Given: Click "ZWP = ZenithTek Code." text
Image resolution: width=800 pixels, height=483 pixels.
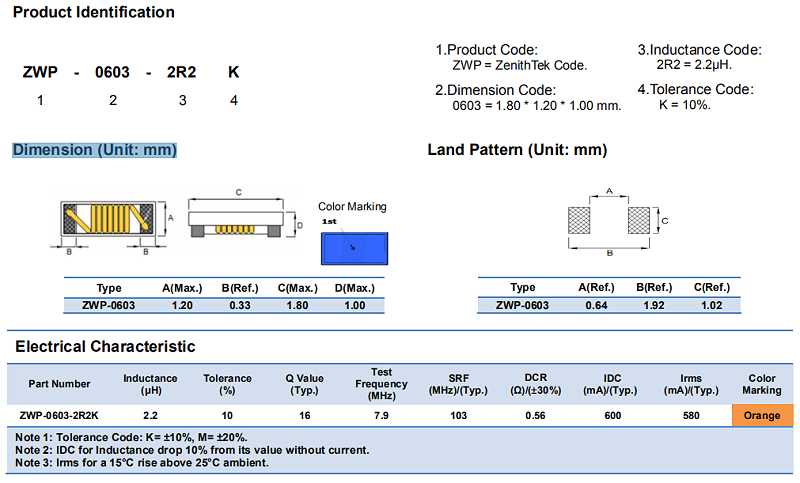Looking at the screenshot, I should pos(520,65).
